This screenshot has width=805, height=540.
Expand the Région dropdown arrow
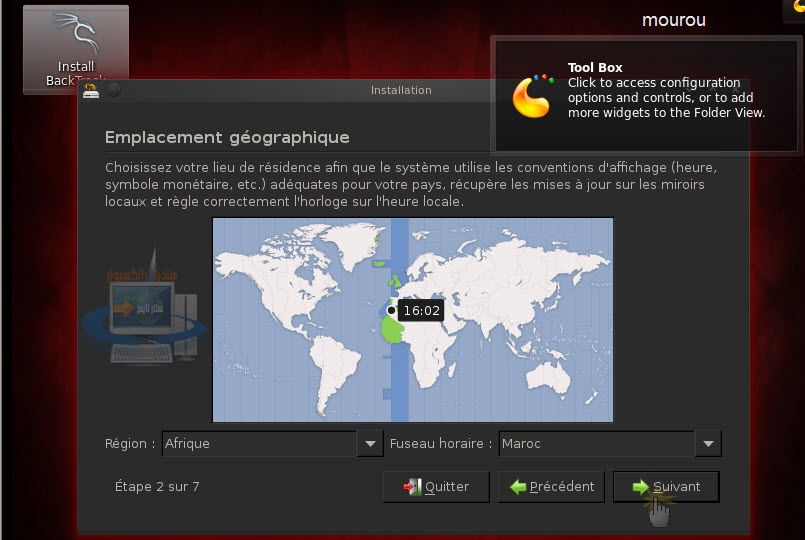pos(370,444)
